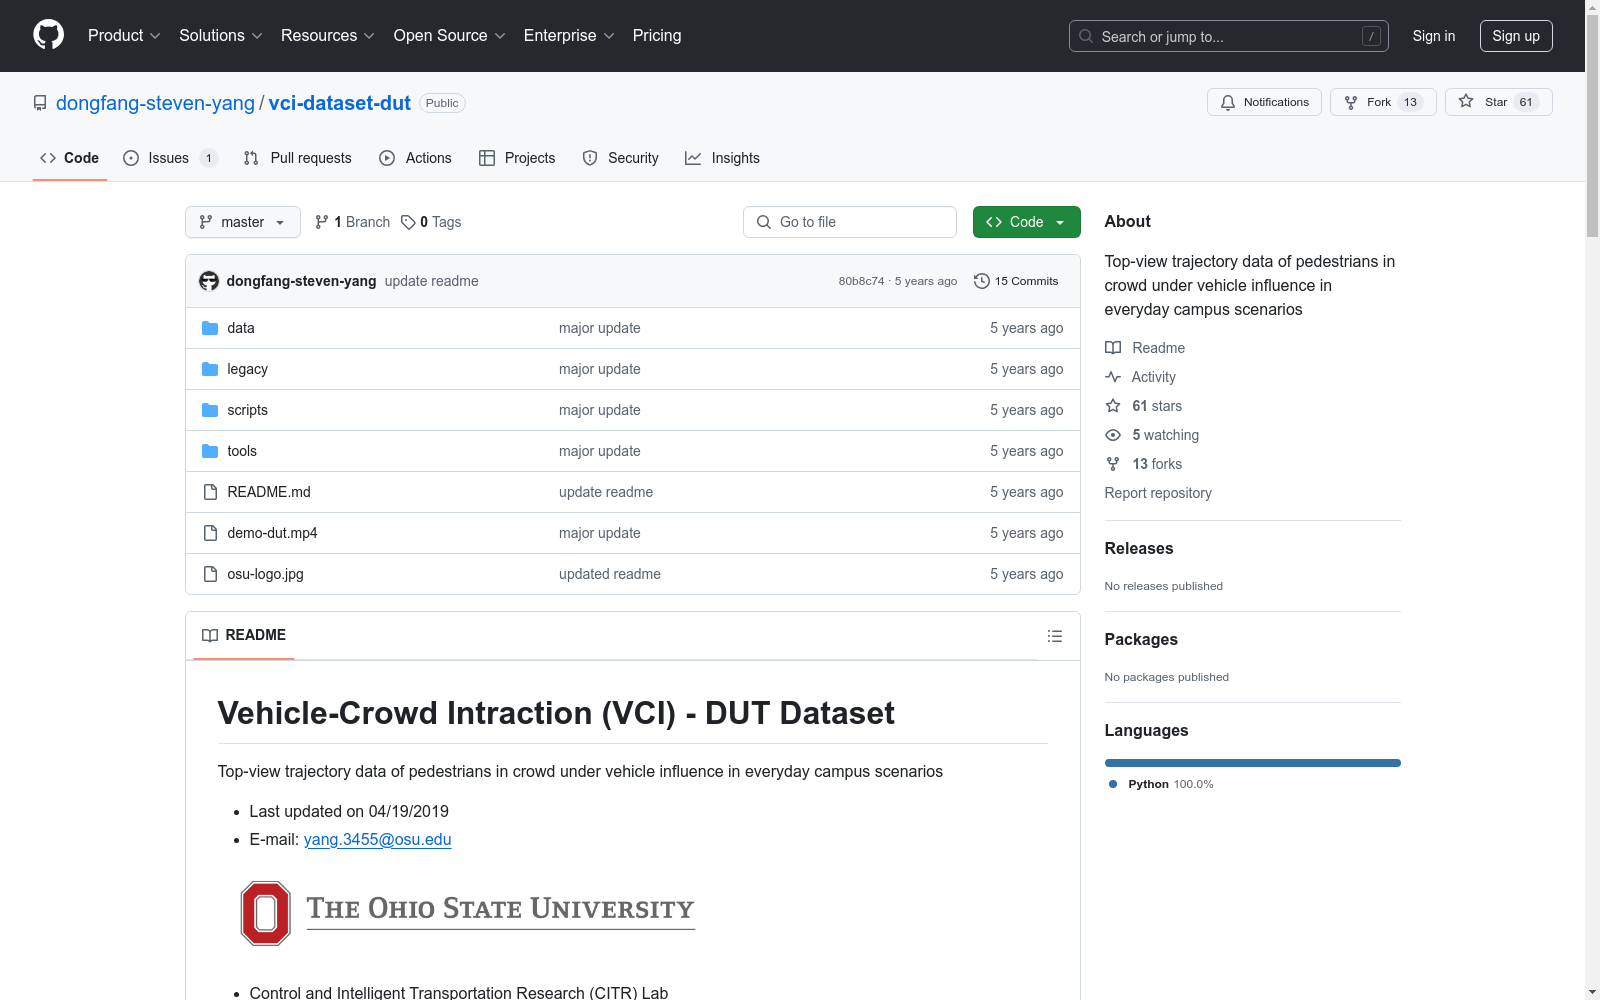The height and width of the screenshot is (1000, 1600).
Task: Click the 'updated readme' commit message
Action: pos(610,574)
